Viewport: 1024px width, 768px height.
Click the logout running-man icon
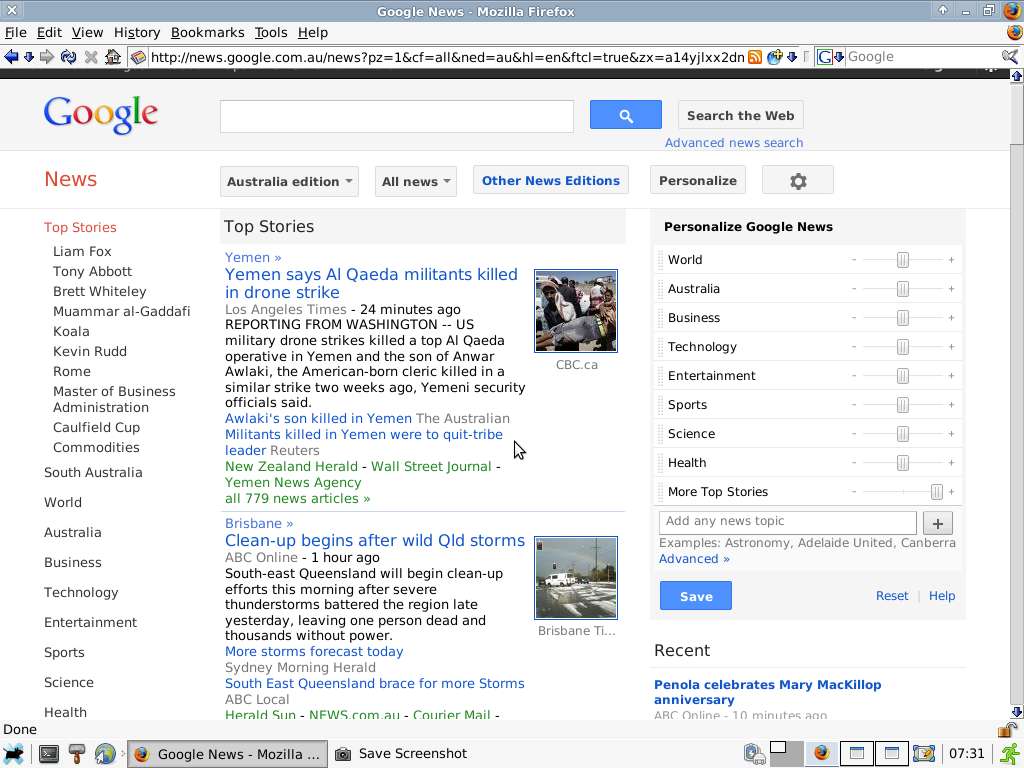pyautogui.click(x=1010, y=754)
